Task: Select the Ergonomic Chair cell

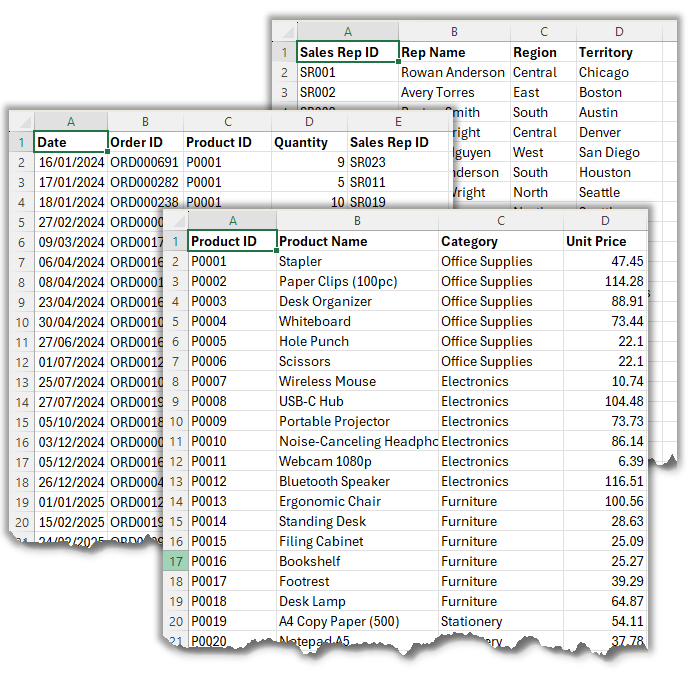Action: (x=358, y=501)
